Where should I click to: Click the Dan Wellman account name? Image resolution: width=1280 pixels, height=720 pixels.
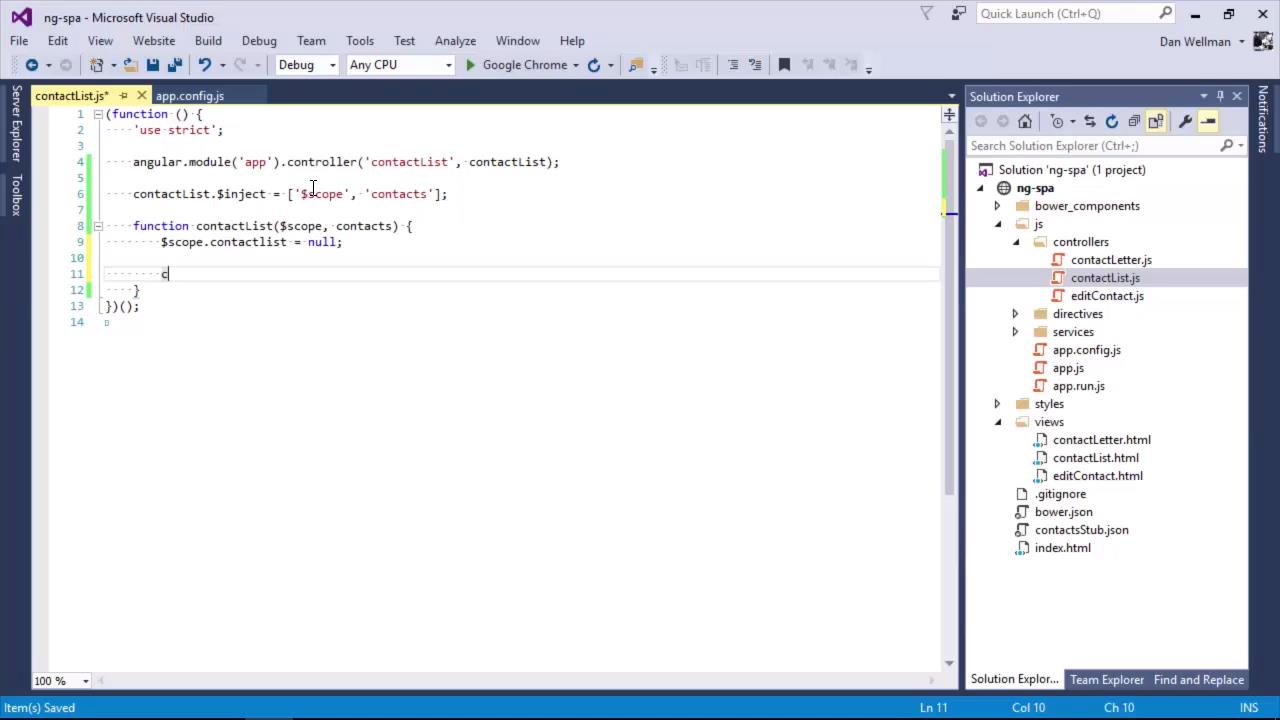[x=1197, y=41]
